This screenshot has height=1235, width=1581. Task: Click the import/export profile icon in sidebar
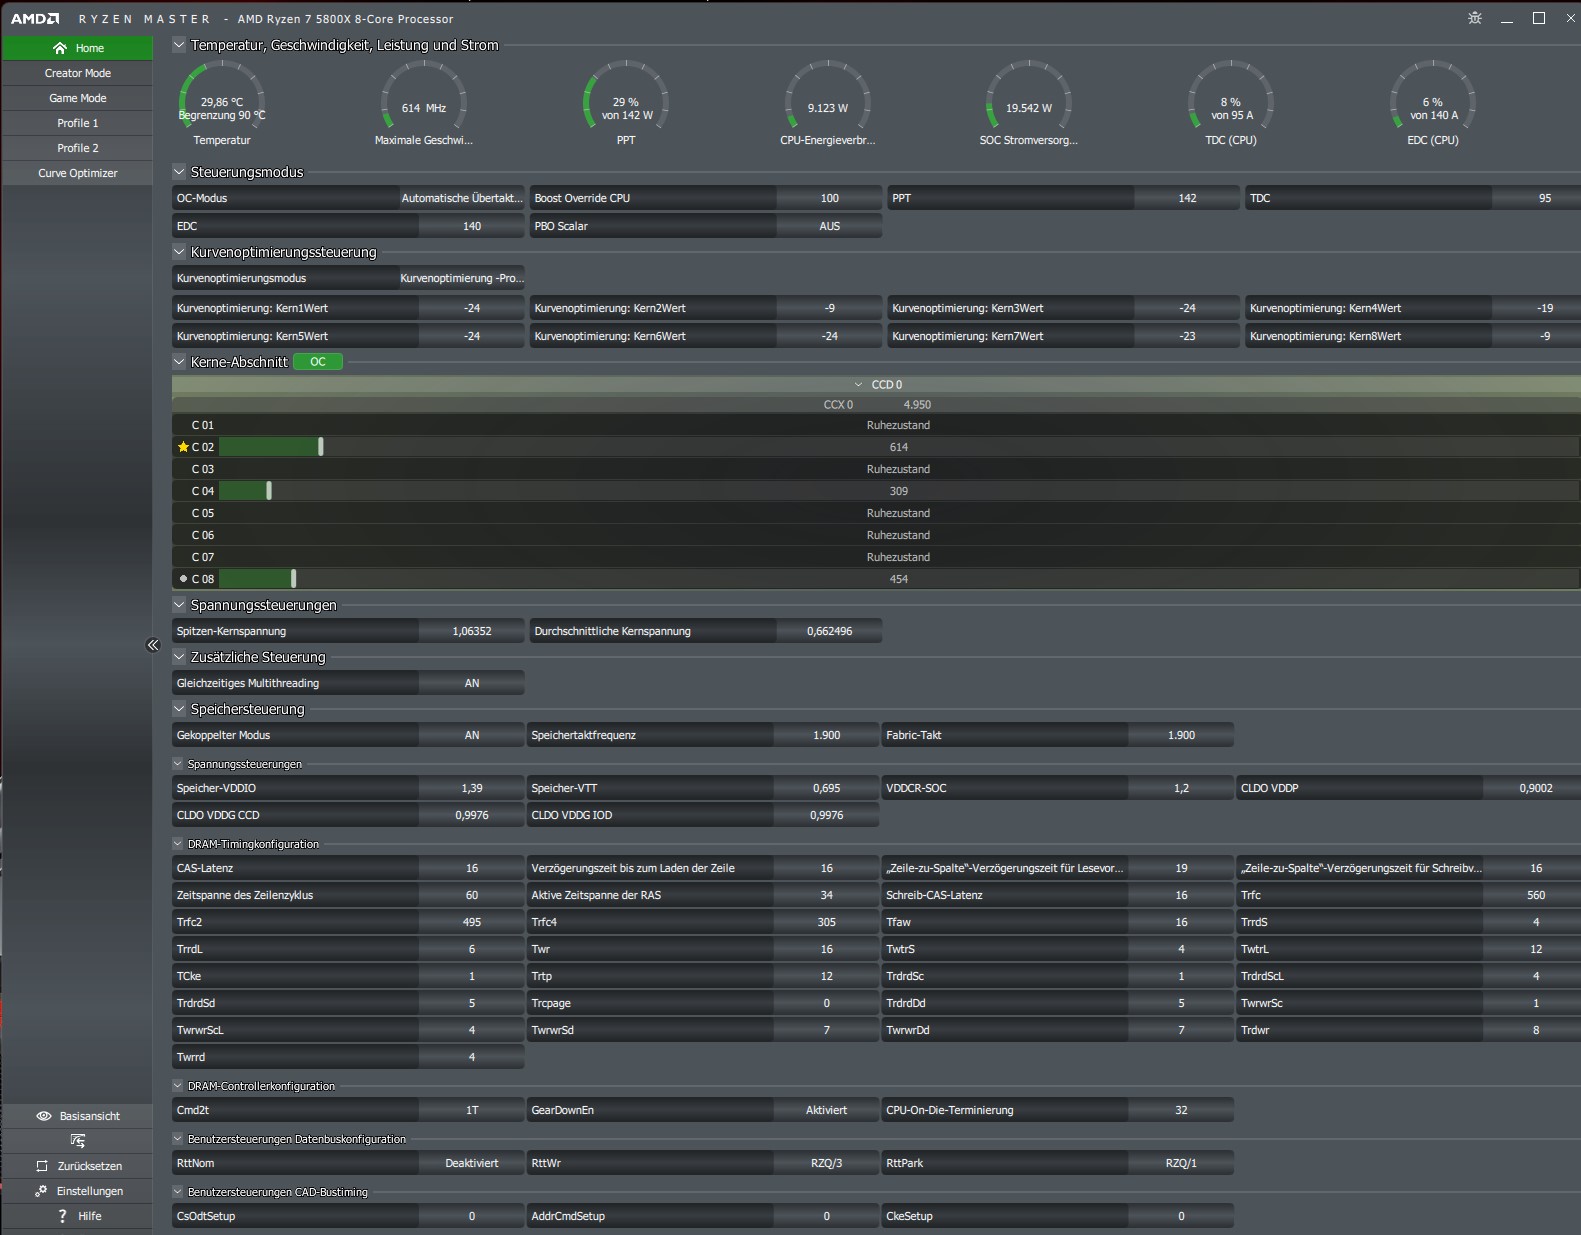click(x=78, y=1141)
